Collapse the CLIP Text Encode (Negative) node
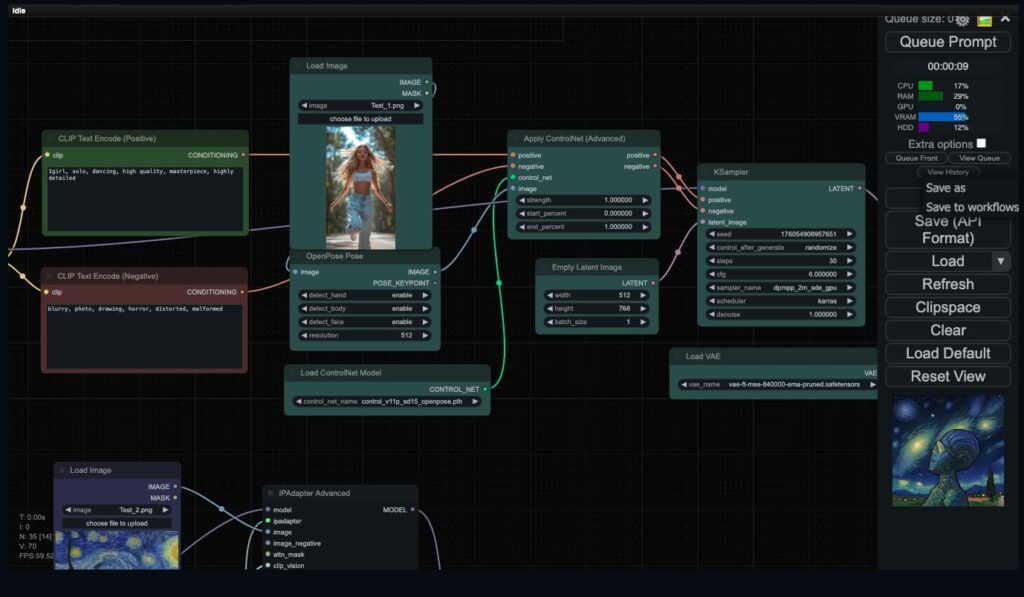This screenshot has width=1024, height=597. [x=49, y=276]
